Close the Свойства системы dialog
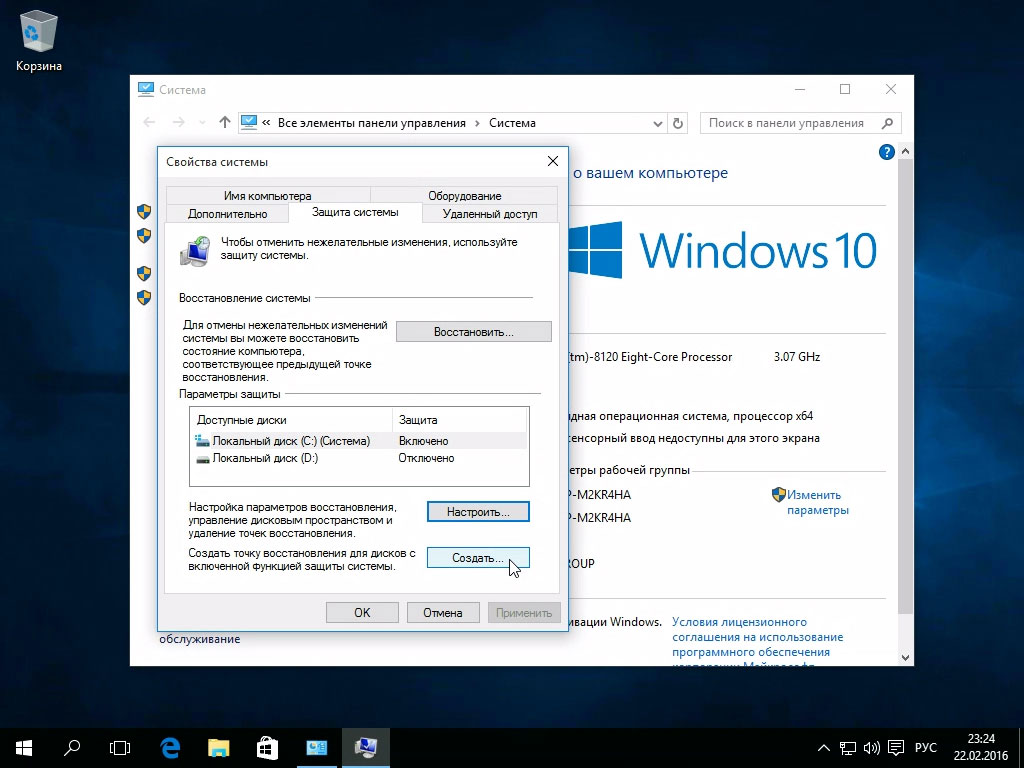Image resolution: width=1024 pixels, height=768 pixels. [552, 161]
